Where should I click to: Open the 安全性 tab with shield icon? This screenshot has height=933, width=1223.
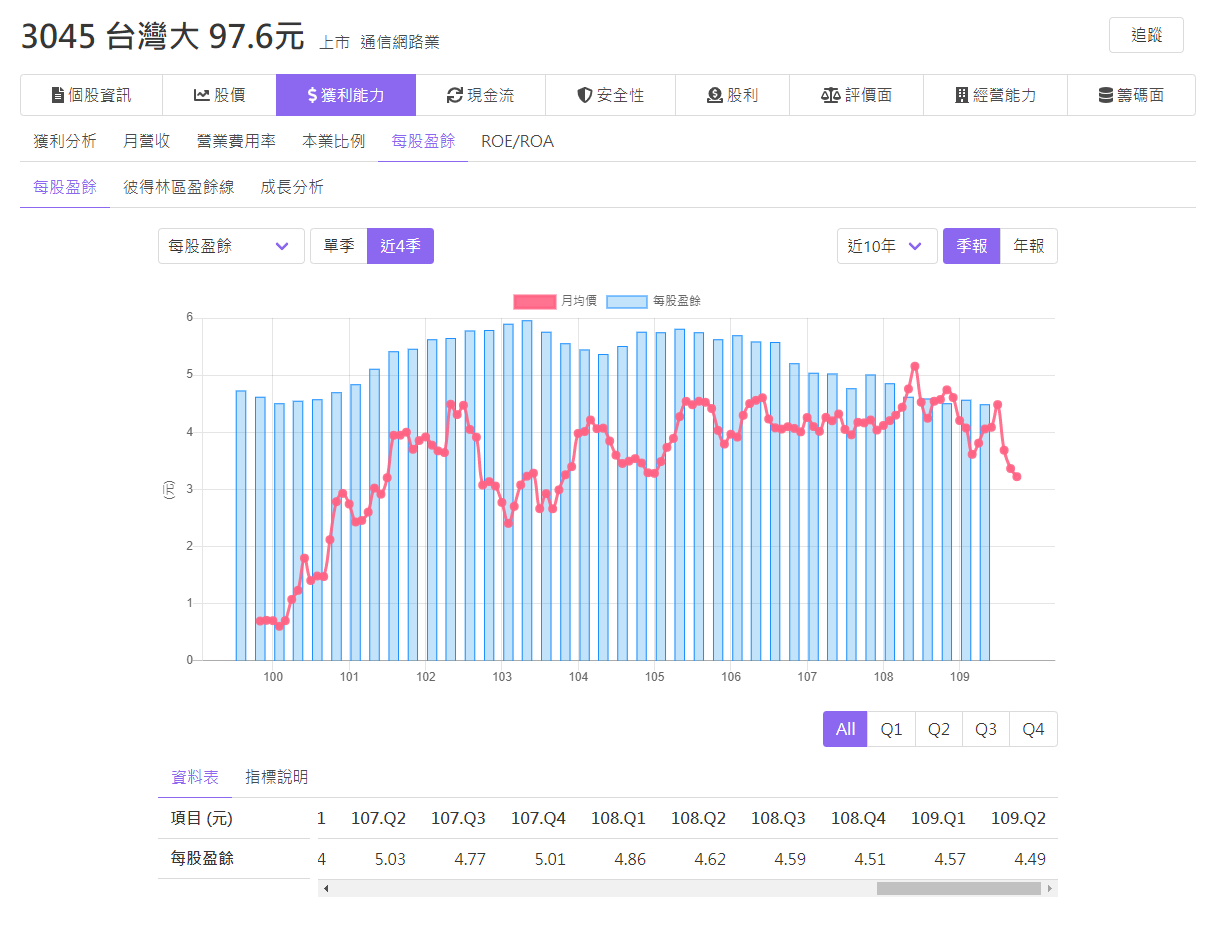click(610, 95)
